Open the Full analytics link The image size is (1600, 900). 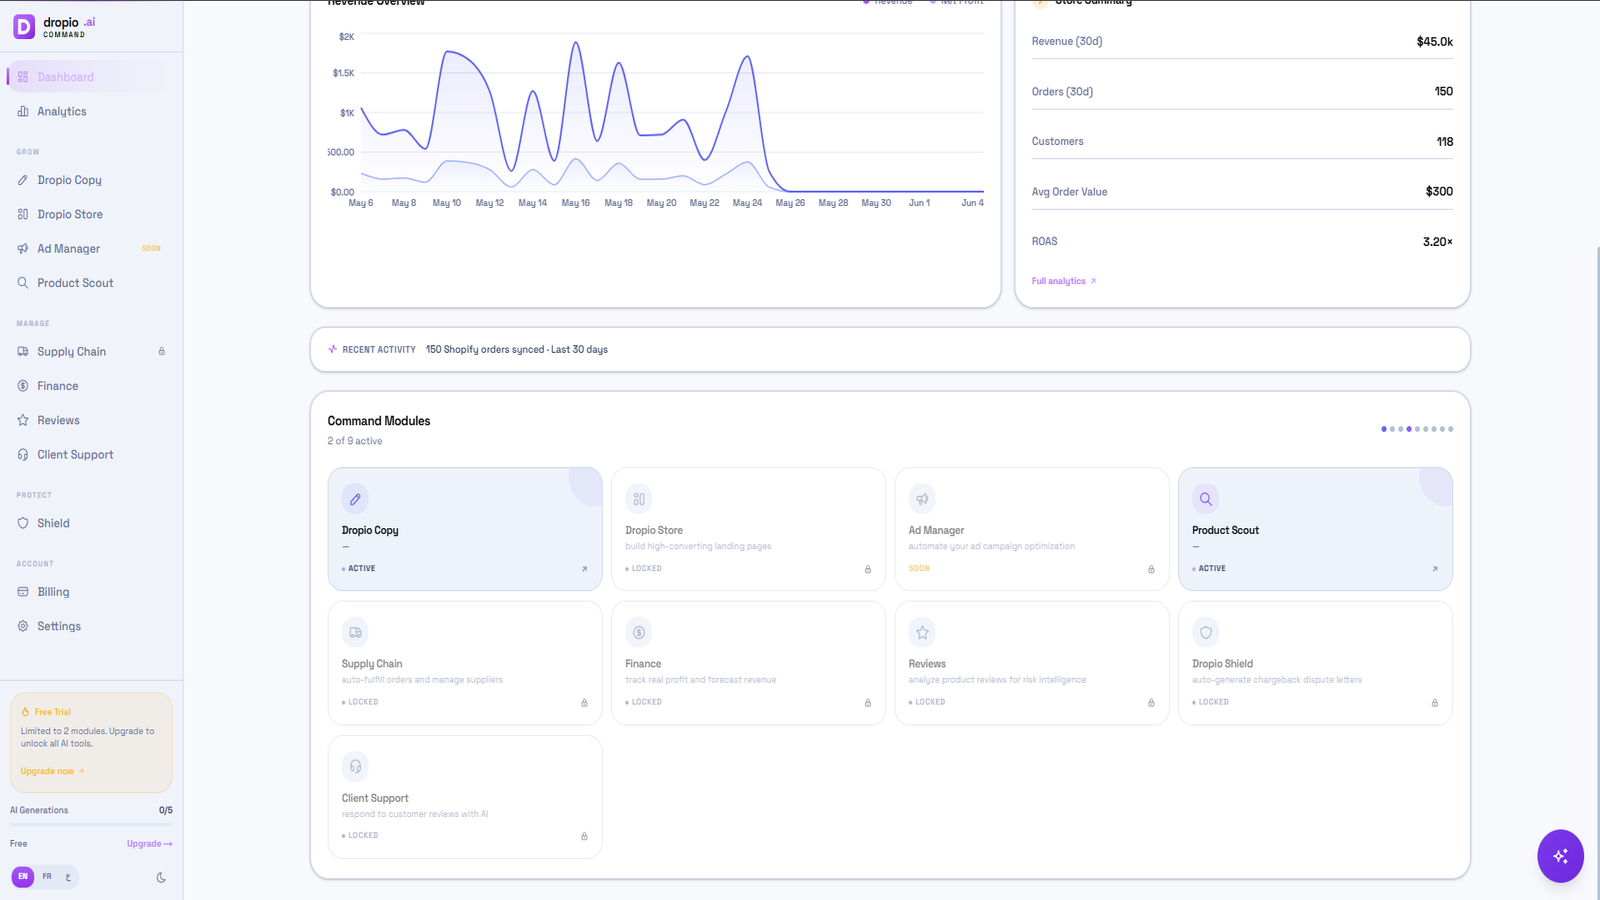(x=1064, y=281)
